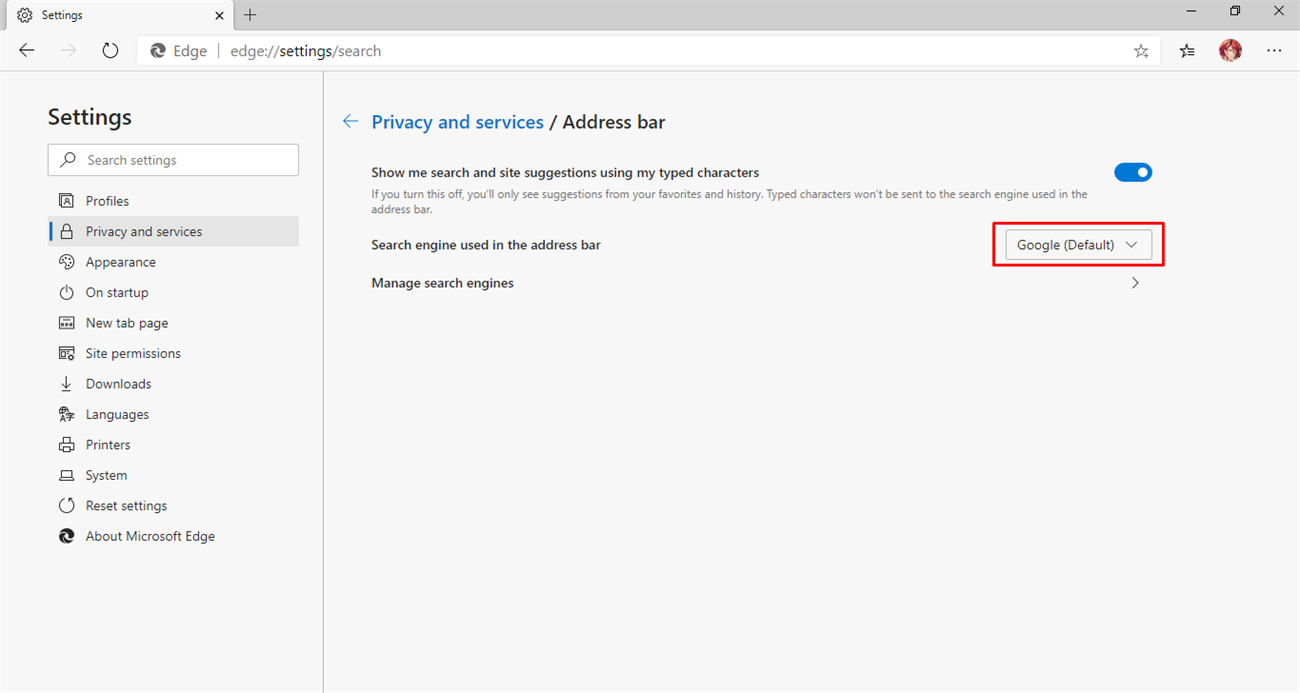The width and height of the screenshot is (1300, 693).
Task: Open new tab with plus icon
Action: pyautogui.click(x=250, y=15)
